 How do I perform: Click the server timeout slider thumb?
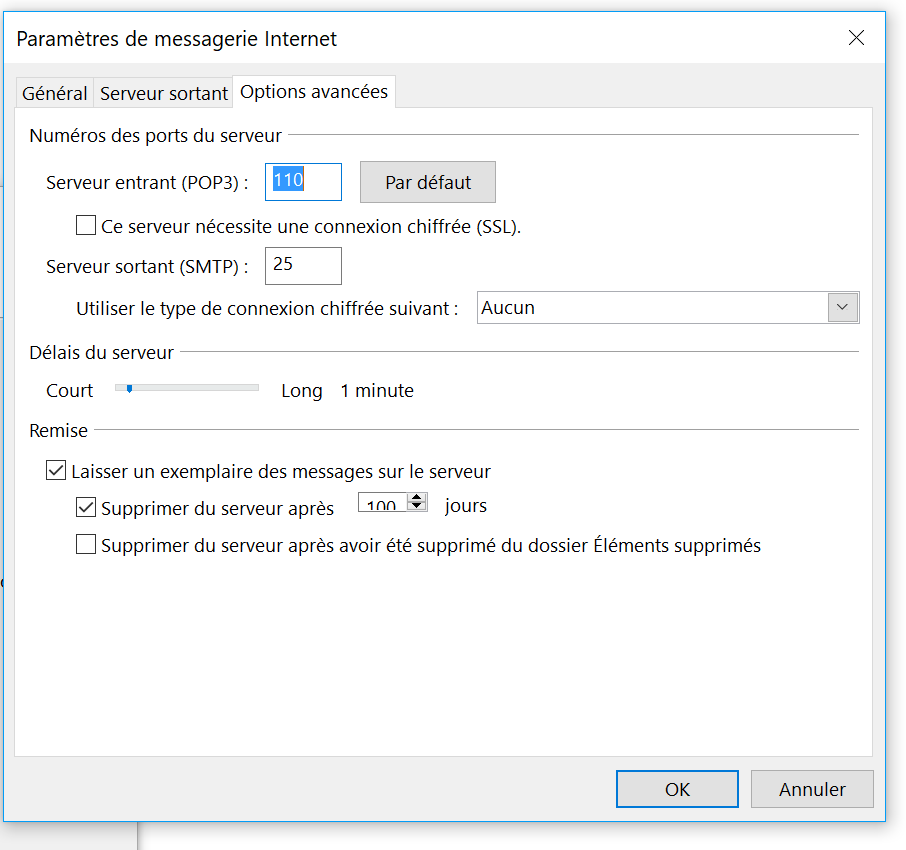pyautogui.click(x=129, y=389)
